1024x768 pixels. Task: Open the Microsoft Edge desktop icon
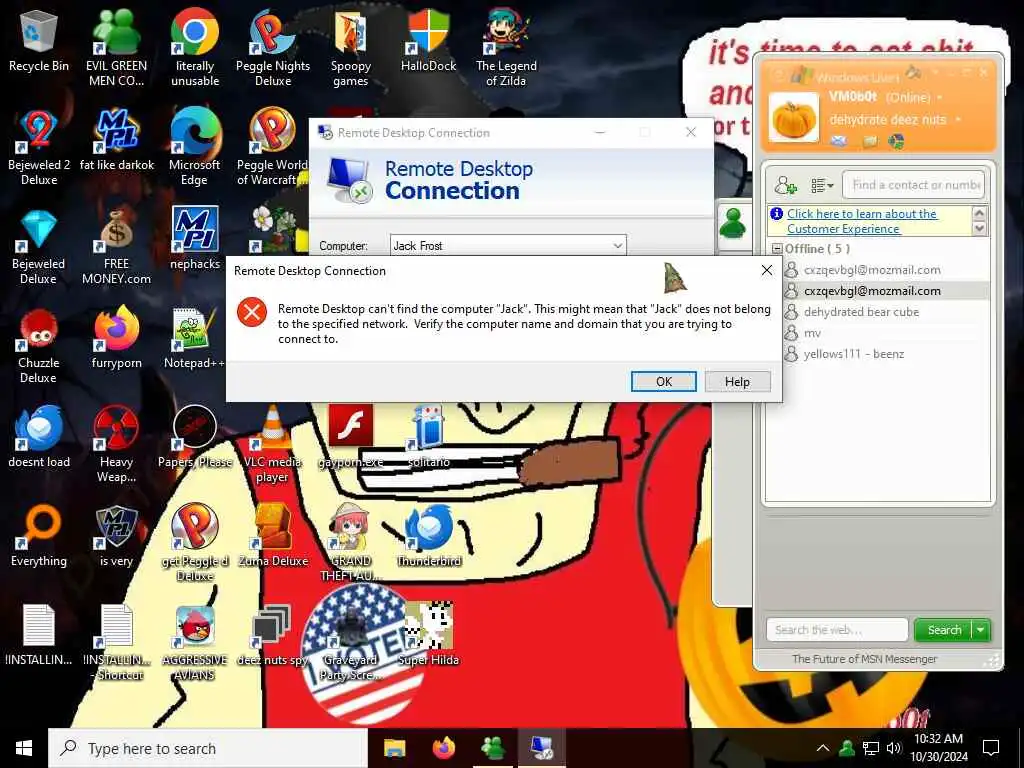[x=195, y=148]
